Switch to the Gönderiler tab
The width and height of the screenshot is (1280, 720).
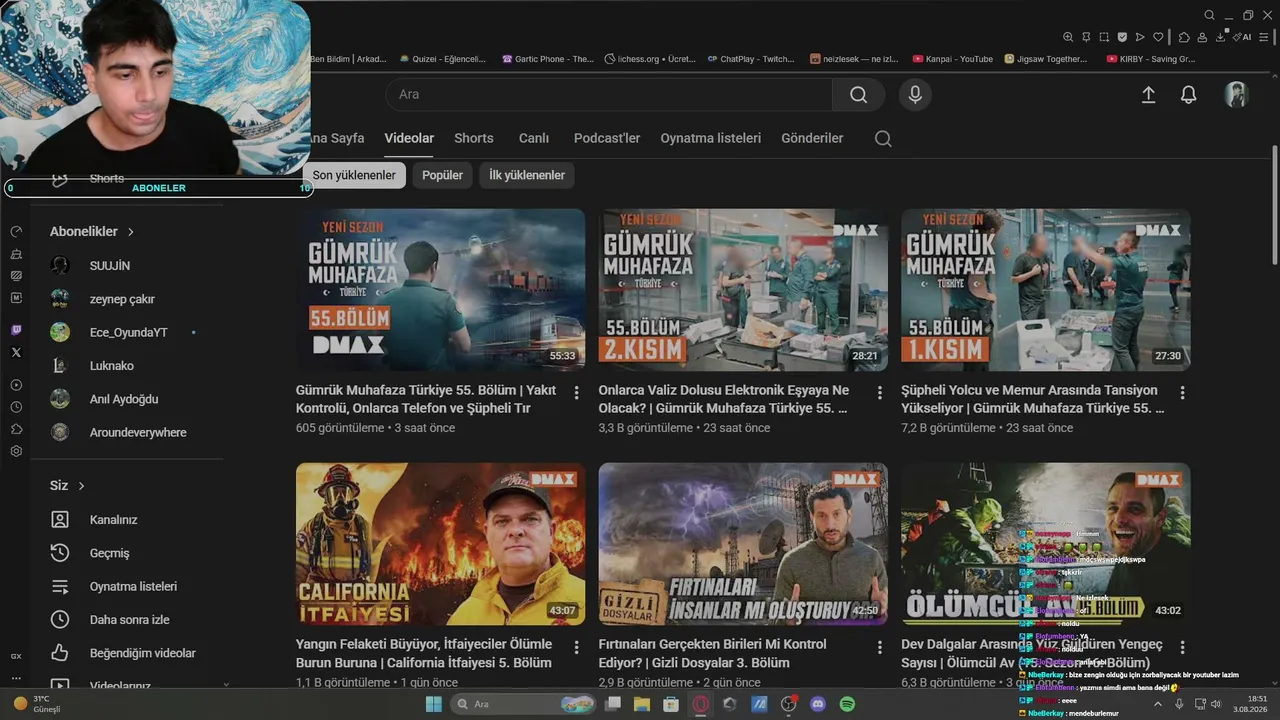812,138
